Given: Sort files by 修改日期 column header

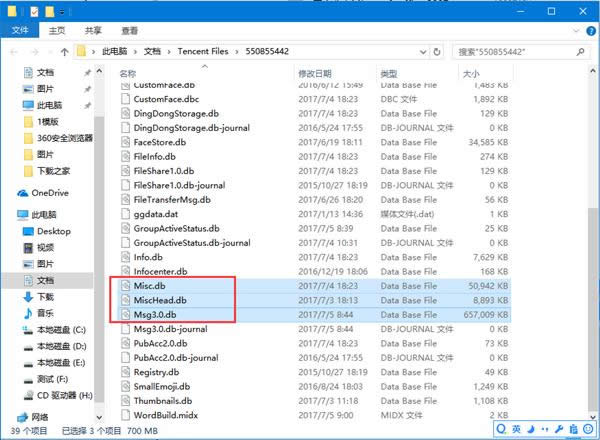Looking at the screenshot, I should point(316,74).
